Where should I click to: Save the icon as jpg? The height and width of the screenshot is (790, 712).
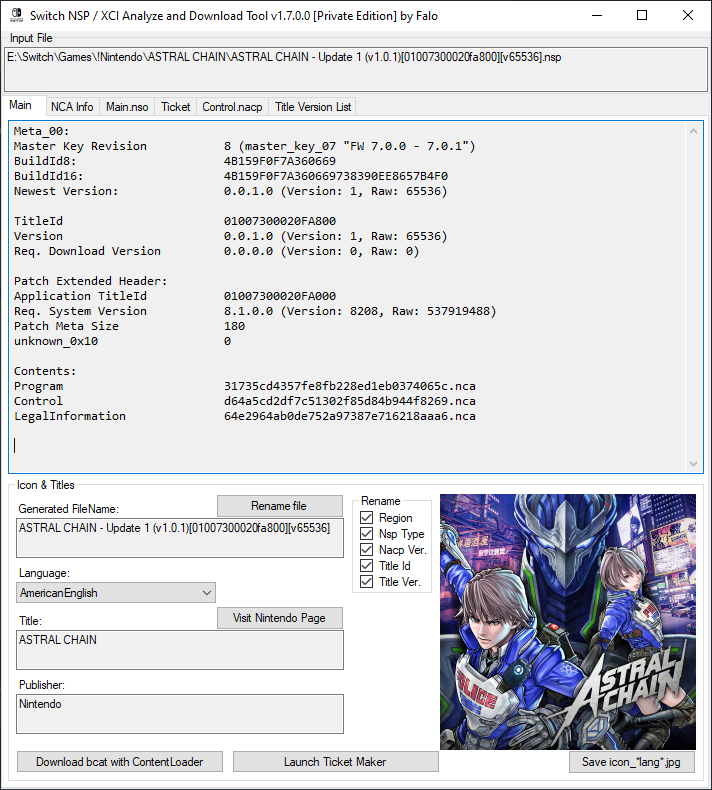point(631,762)
